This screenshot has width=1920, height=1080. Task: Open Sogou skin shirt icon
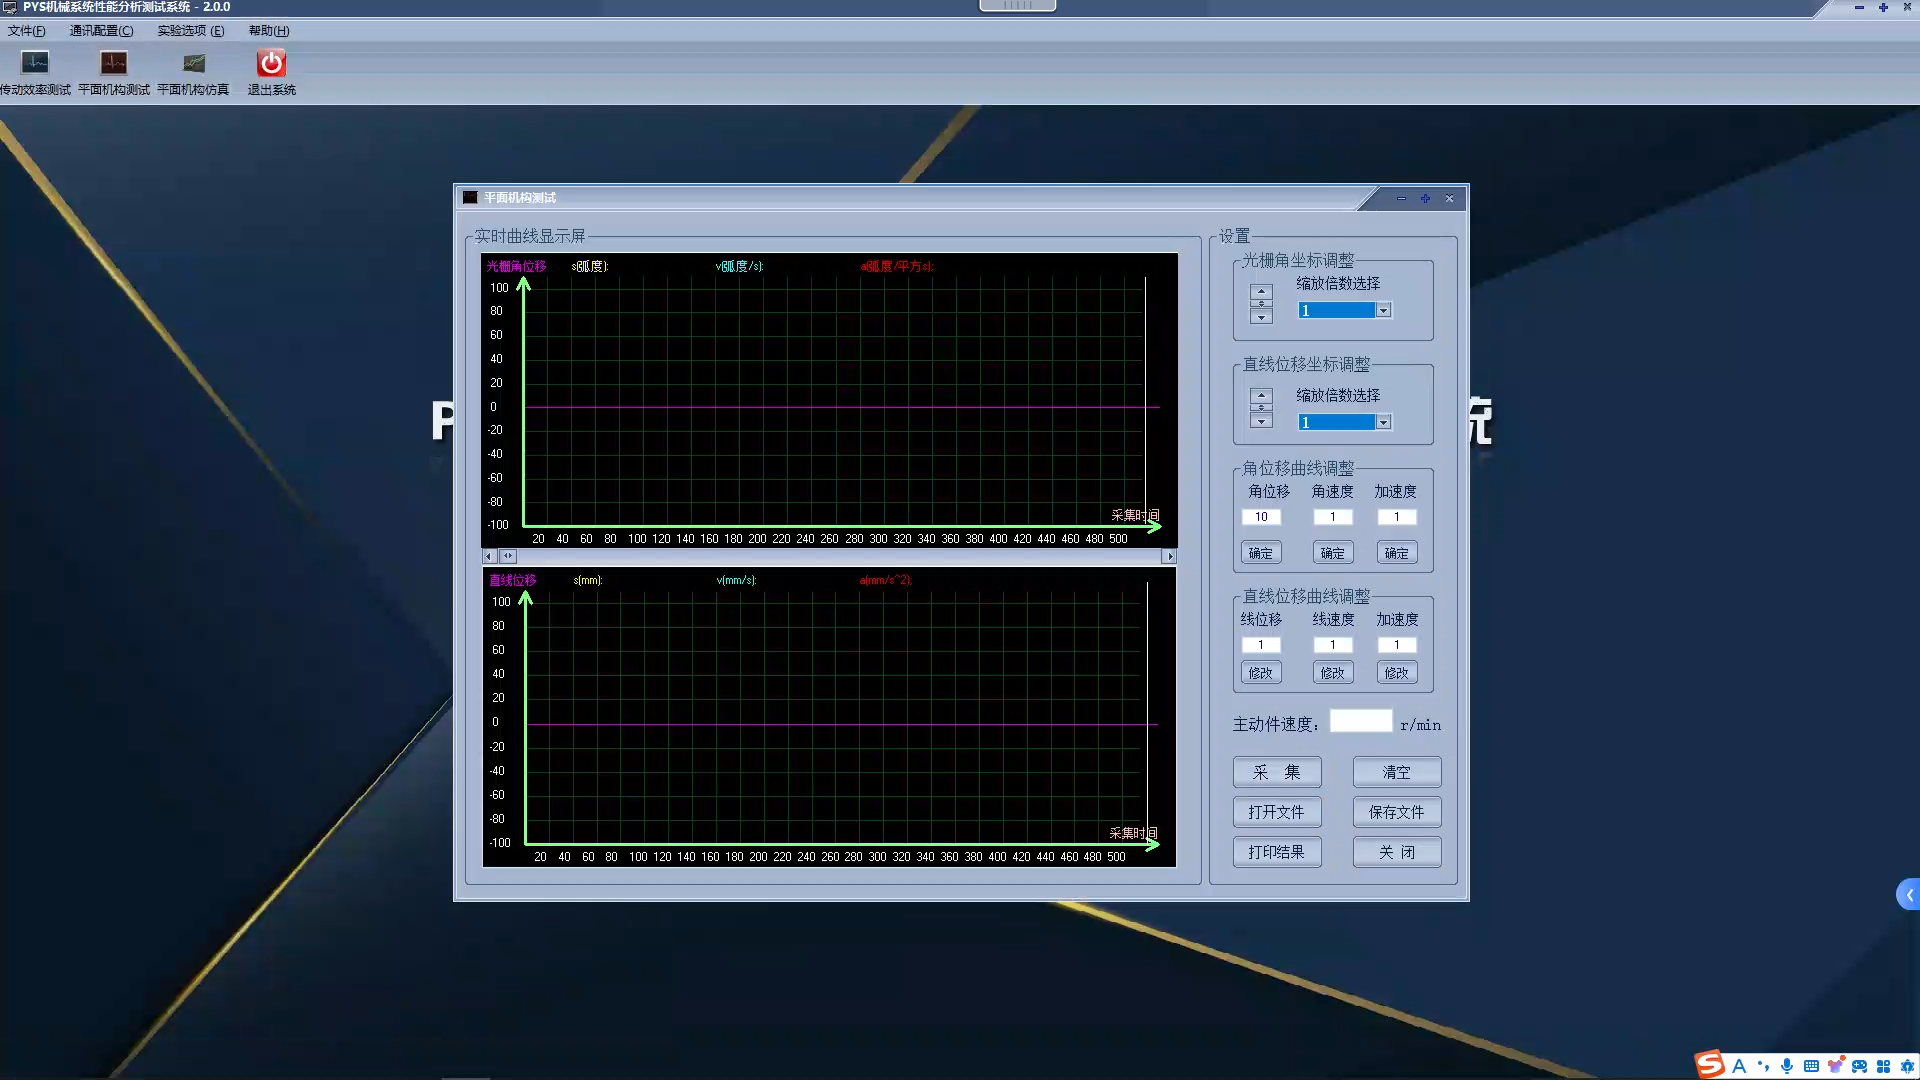(x=1835, y=1066)
